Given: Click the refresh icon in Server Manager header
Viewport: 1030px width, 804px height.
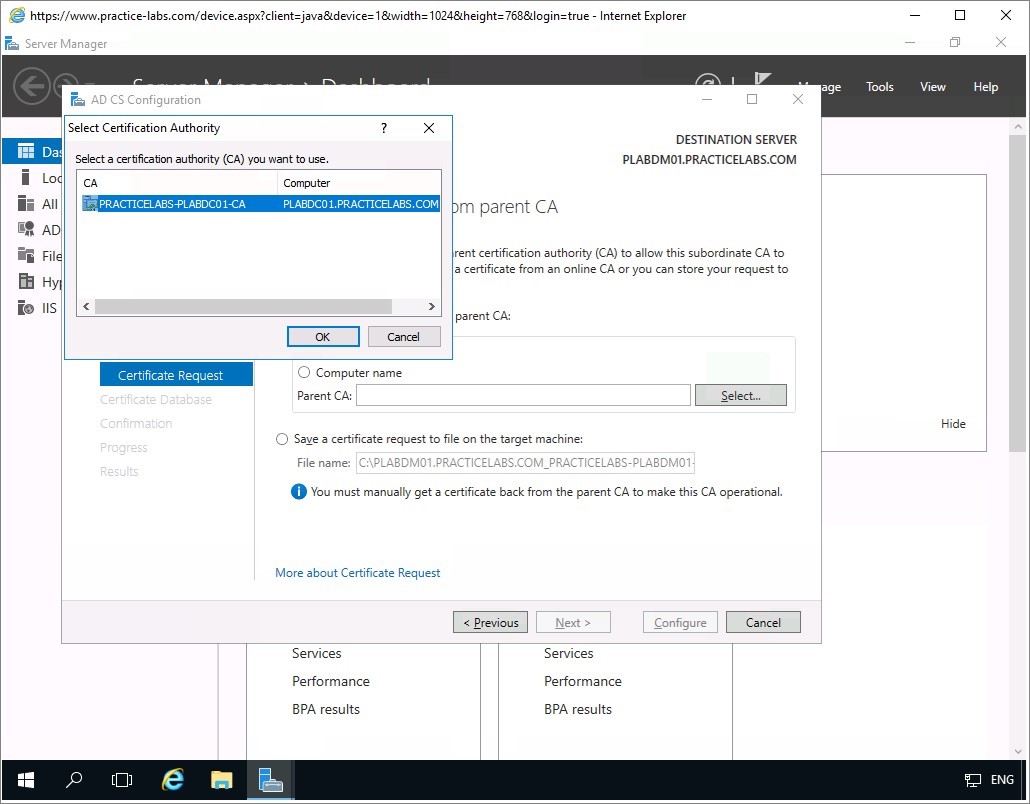Looking at the screenshot, I should click(708, 81).
